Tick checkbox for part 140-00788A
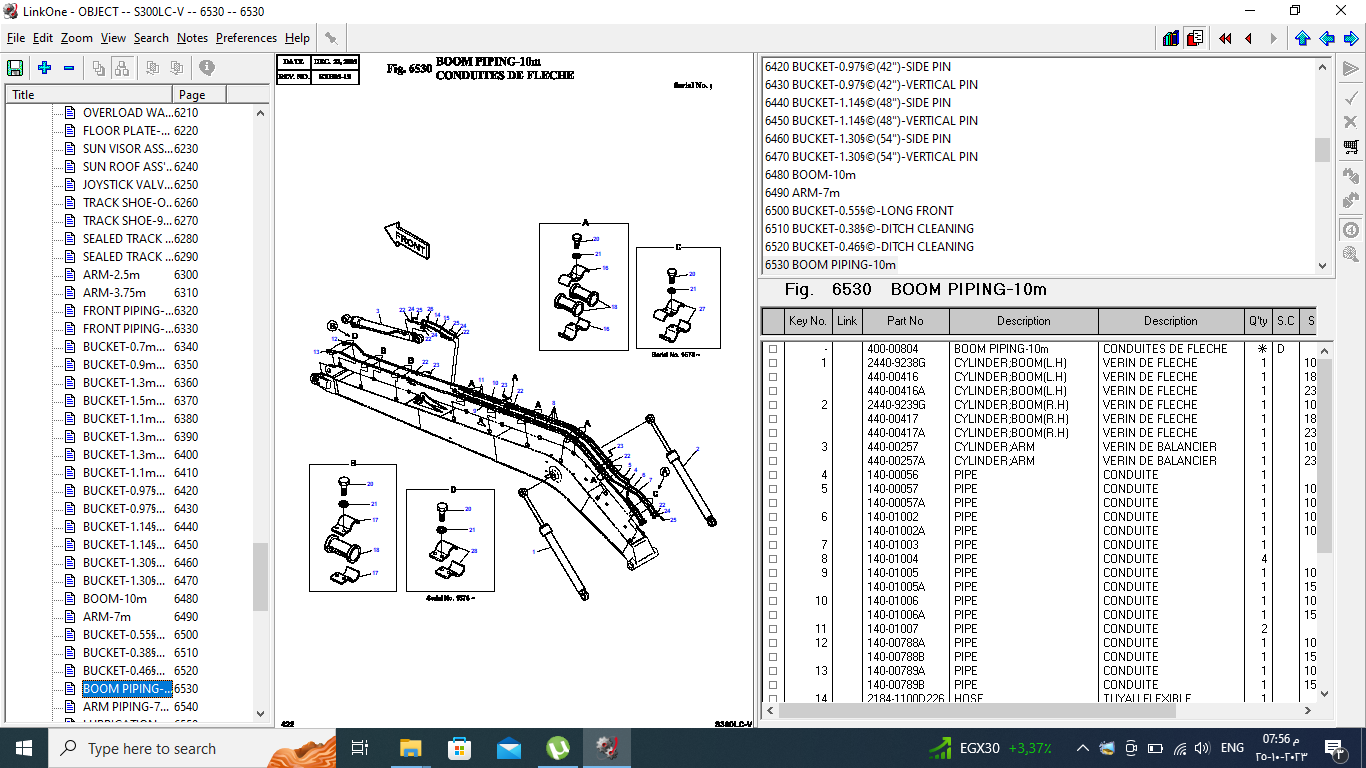This screenshot has width=1366, height=768. pyautogui.click(x=772, y=643)
